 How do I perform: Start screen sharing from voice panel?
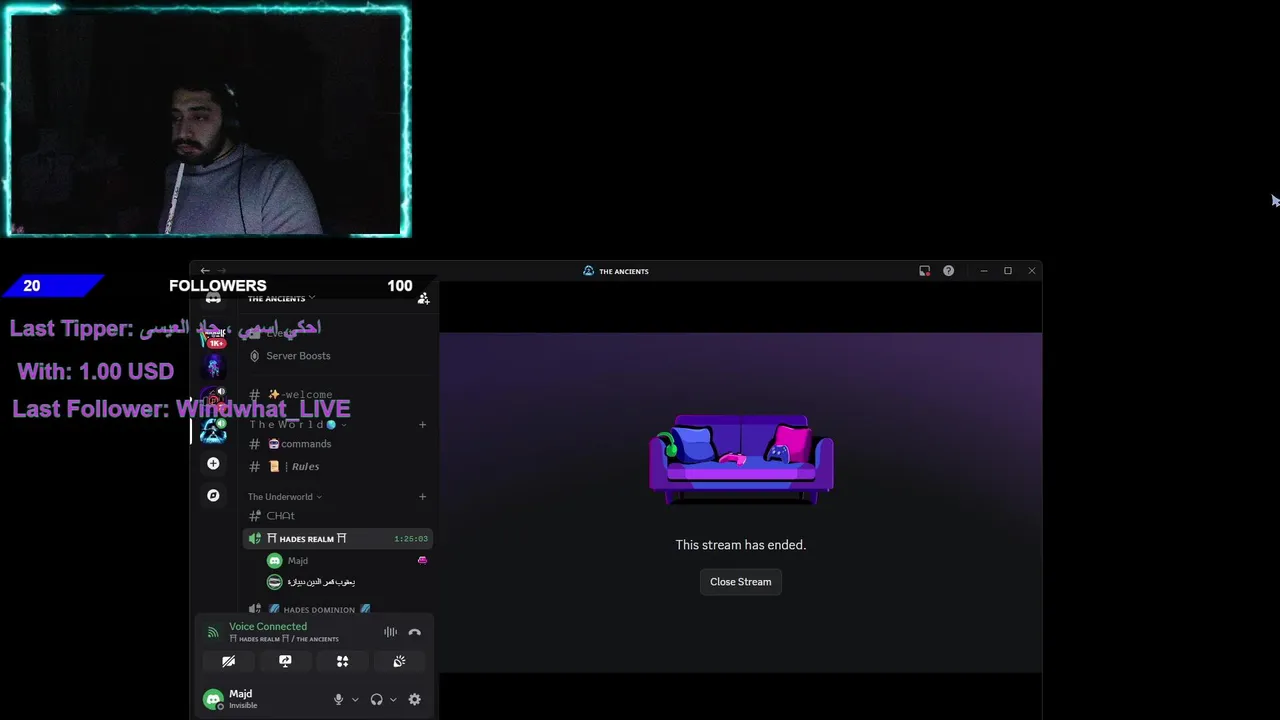coord(285,661)
